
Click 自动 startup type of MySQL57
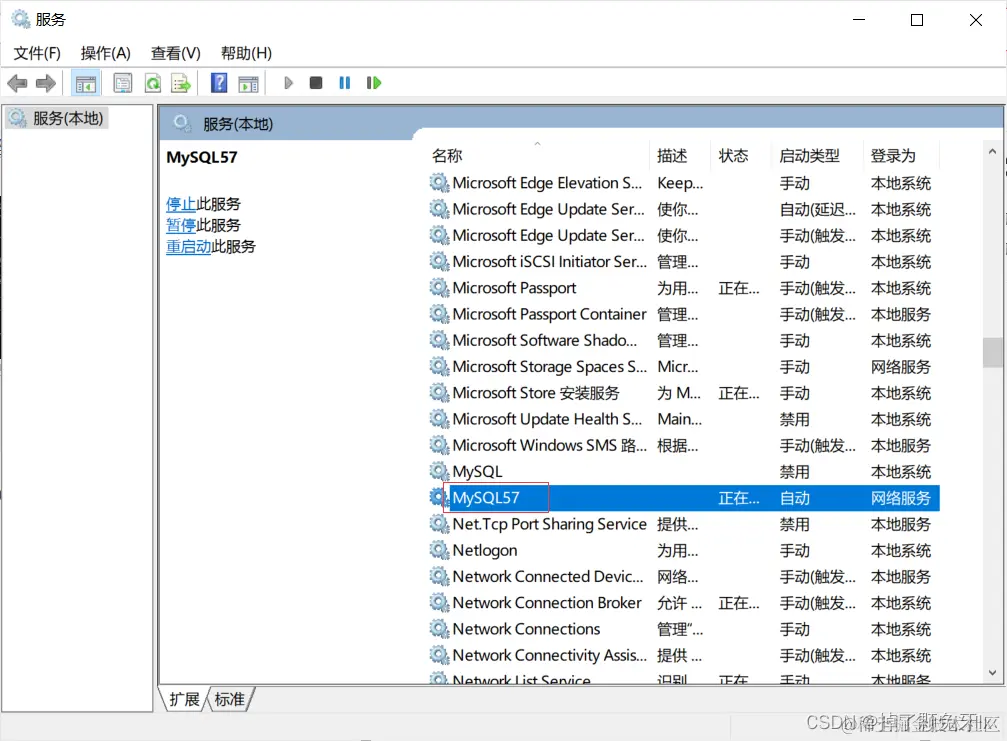point(795,498)
